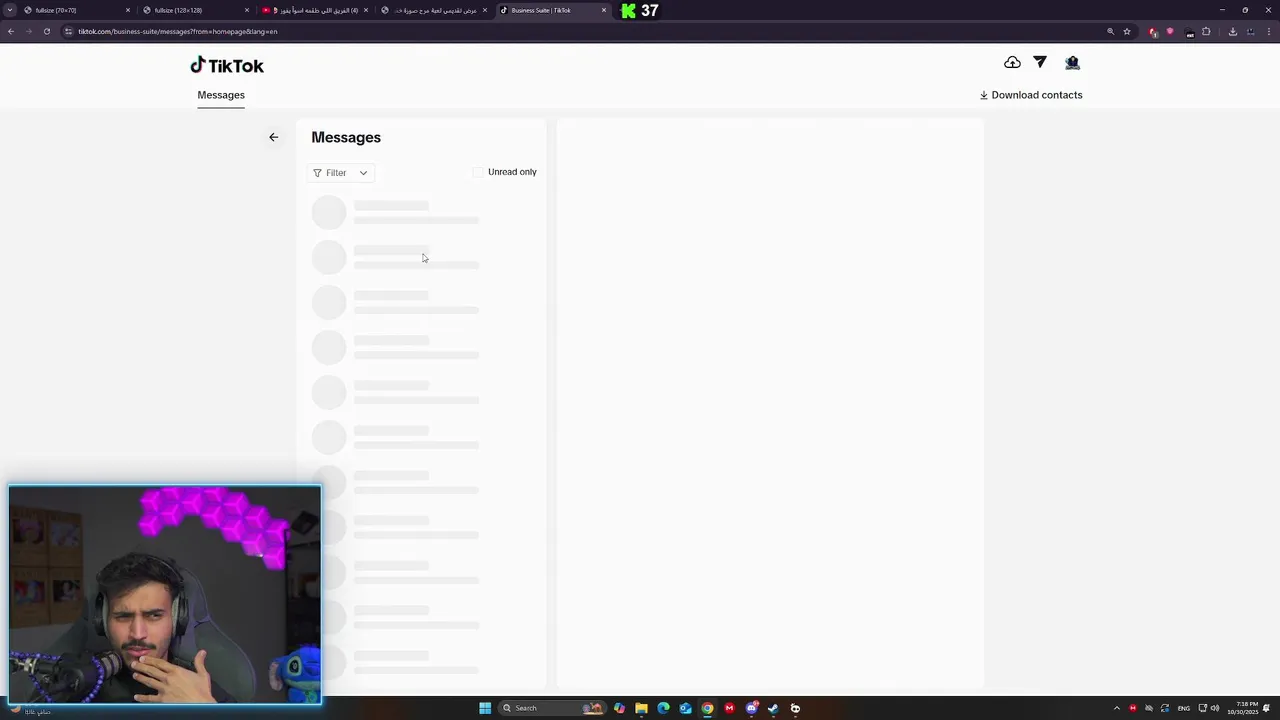Reload the page
This screenshot has height=720, width=1280.
46,31
